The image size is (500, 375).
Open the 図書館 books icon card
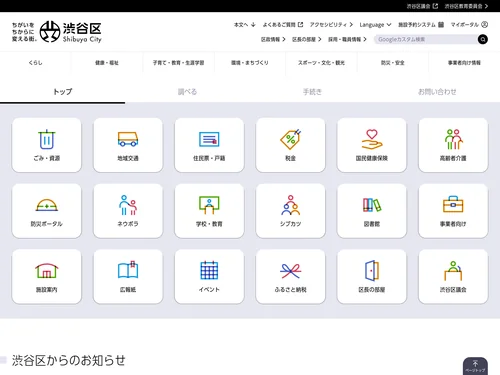pyautogui.click(x=372, y=211)
